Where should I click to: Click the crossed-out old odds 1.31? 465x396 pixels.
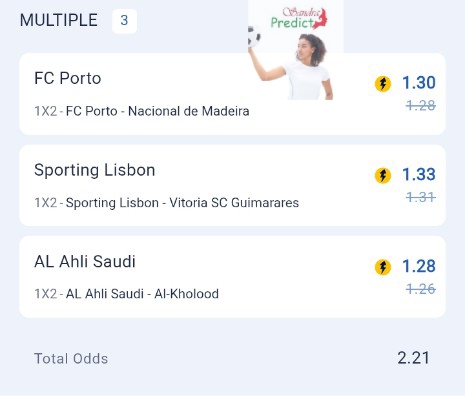[x=421, y=197]
